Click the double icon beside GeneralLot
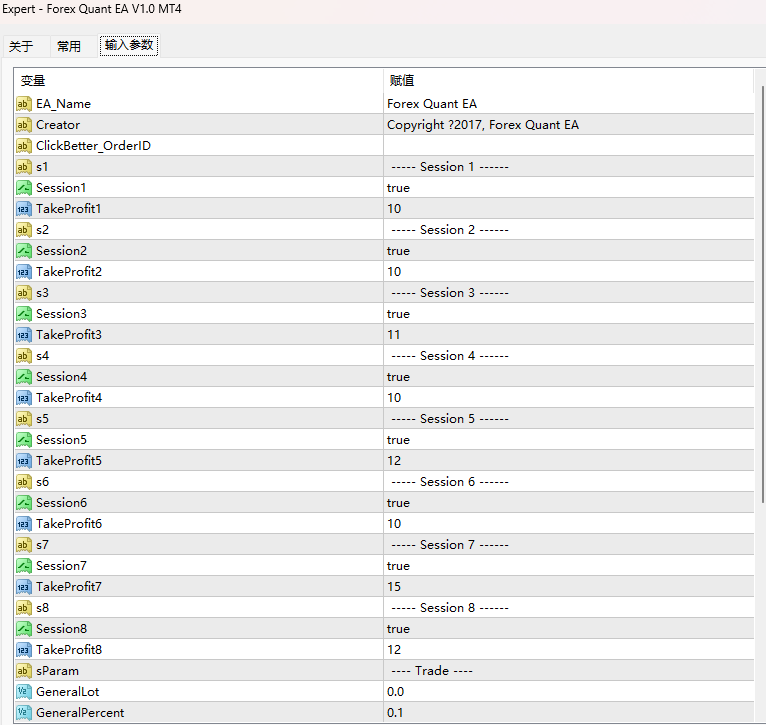This screenshot has height=725, width=766. point(23,692)
